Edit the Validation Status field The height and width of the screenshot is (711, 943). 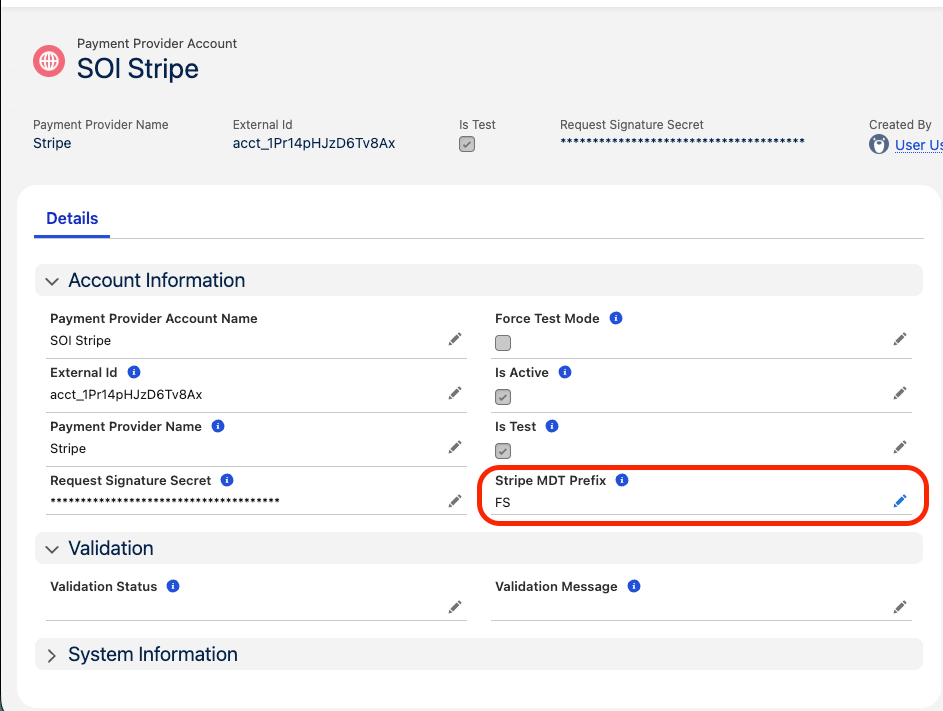pos(455,607)
